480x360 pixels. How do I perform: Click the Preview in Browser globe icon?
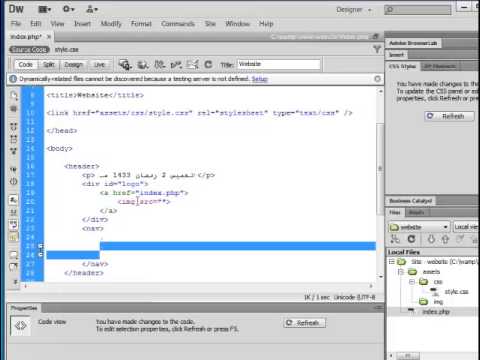[x=143, y=64]
